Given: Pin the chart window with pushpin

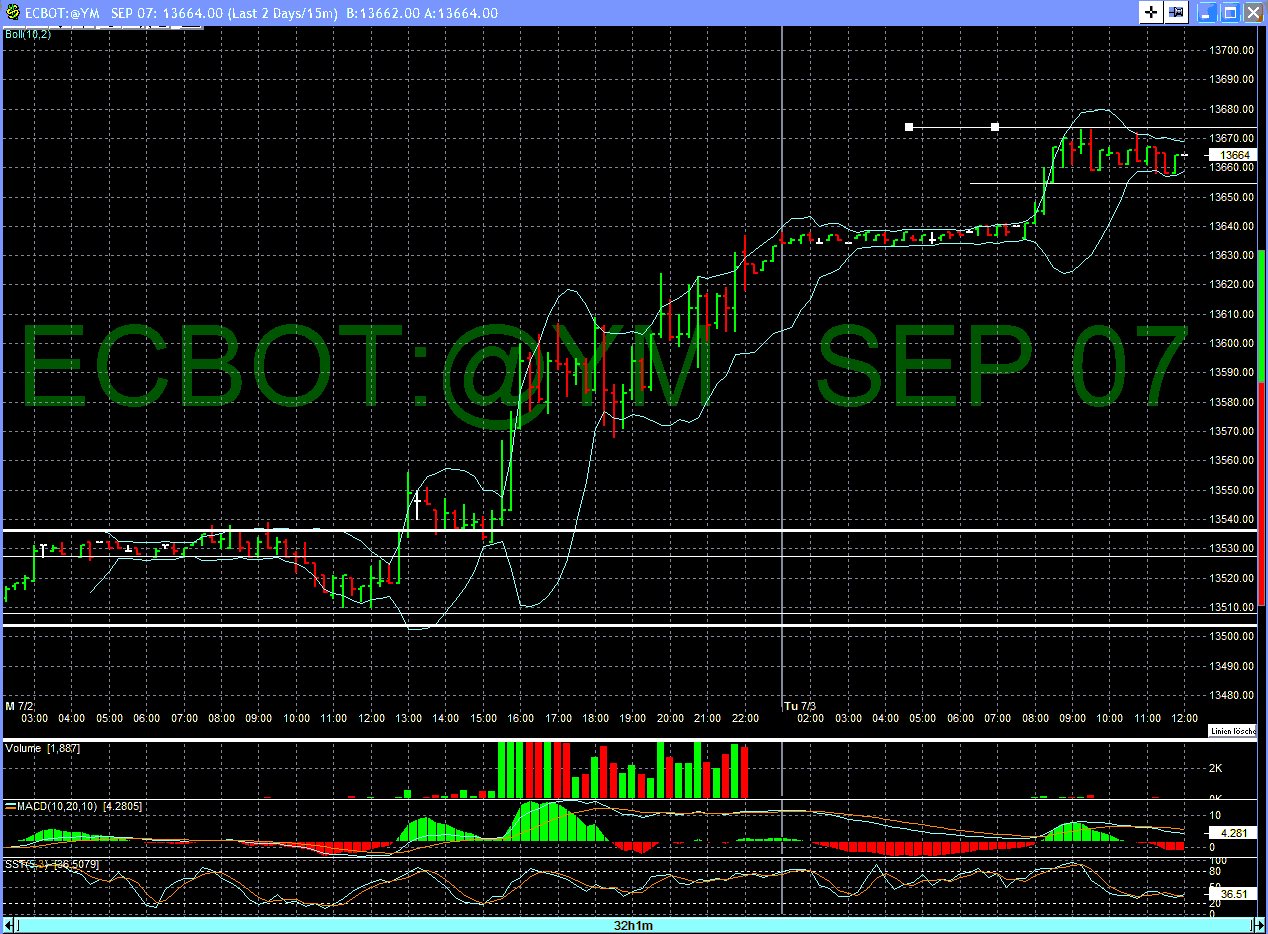Looking at the screenshot, I should tap(1176, 13).
